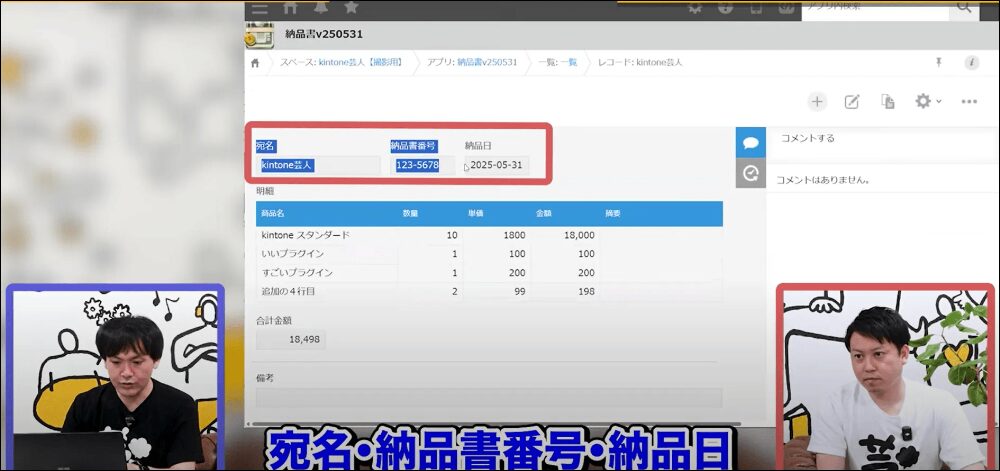Show the change history panel icon
This screenshot has height=471, width=1000.
click(751, 173)
